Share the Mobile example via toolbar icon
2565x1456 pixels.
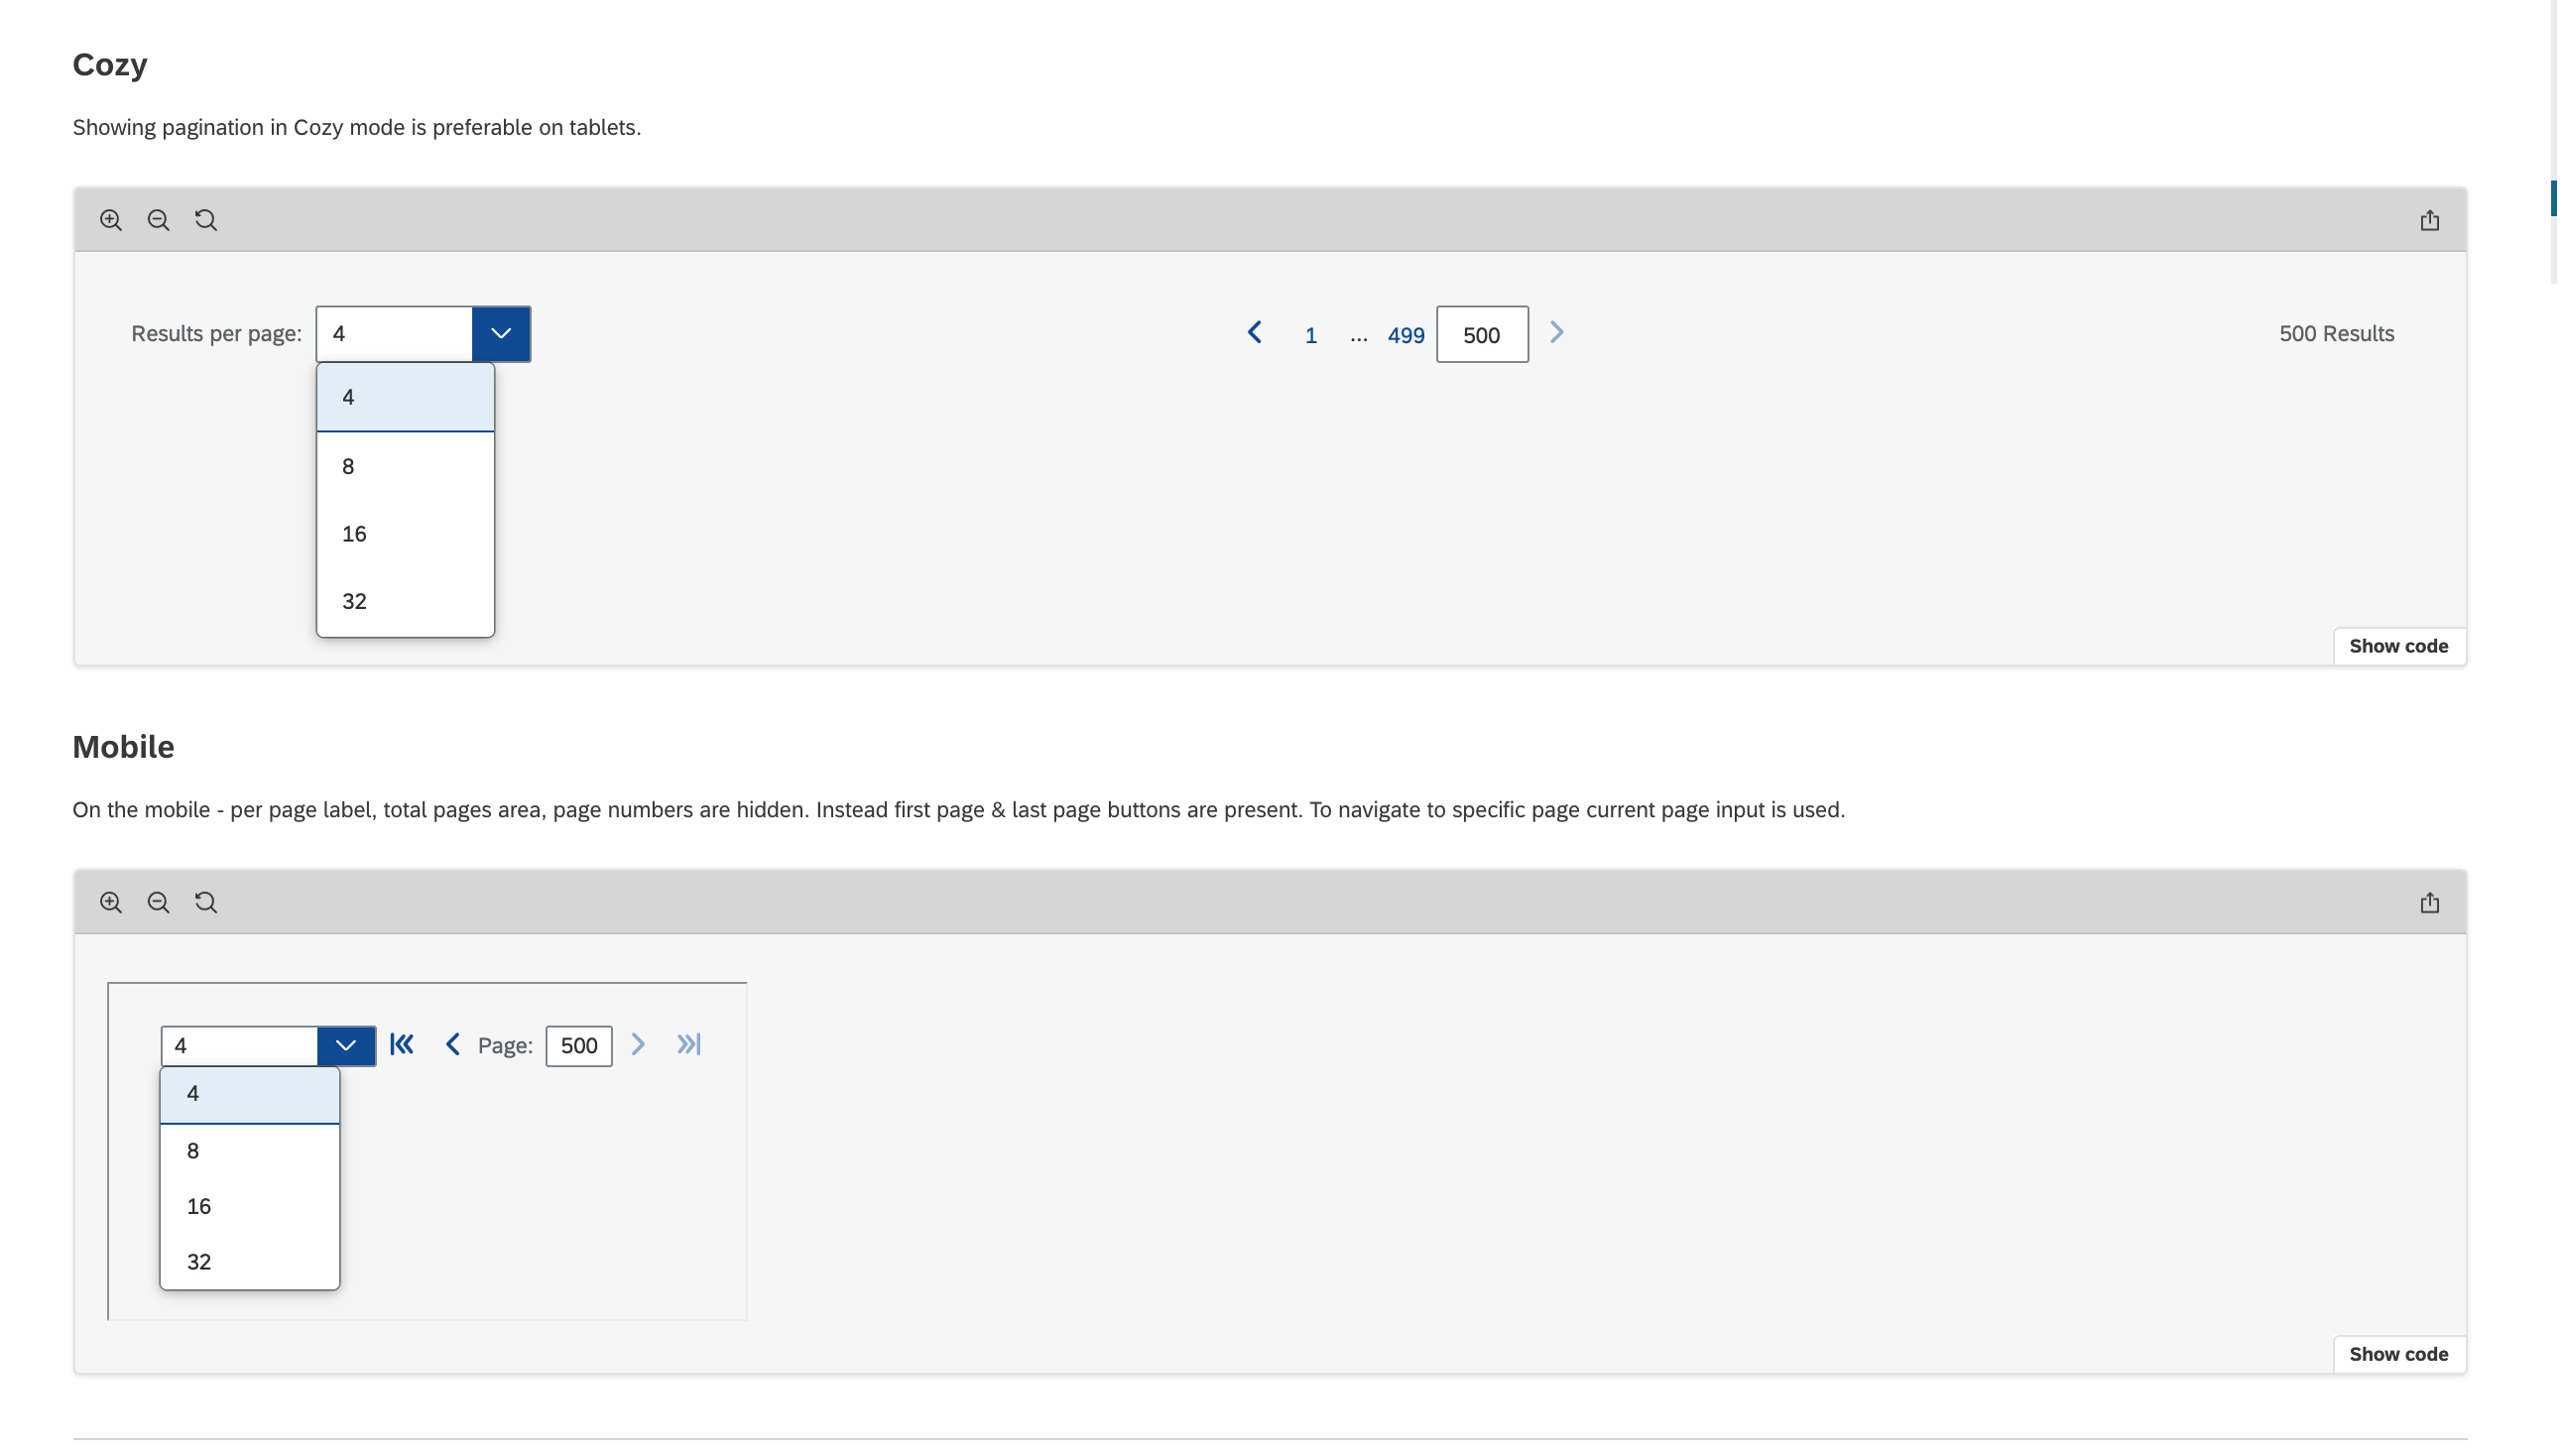[x=2430, y=903]
